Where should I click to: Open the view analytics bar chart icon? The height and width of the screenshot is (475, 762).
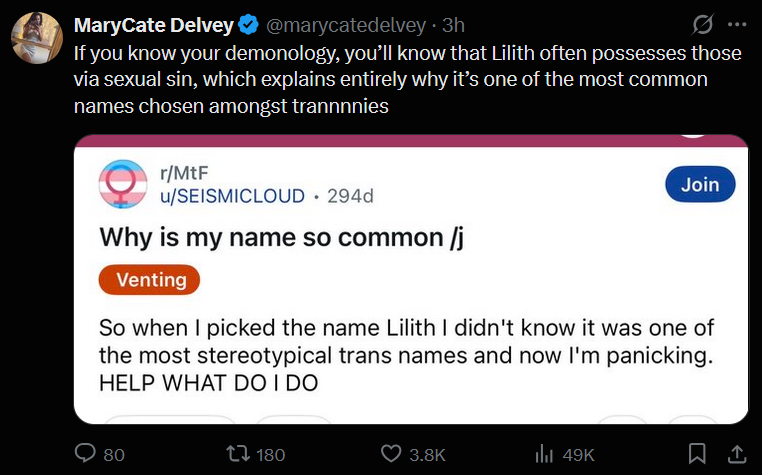point(544,454)
